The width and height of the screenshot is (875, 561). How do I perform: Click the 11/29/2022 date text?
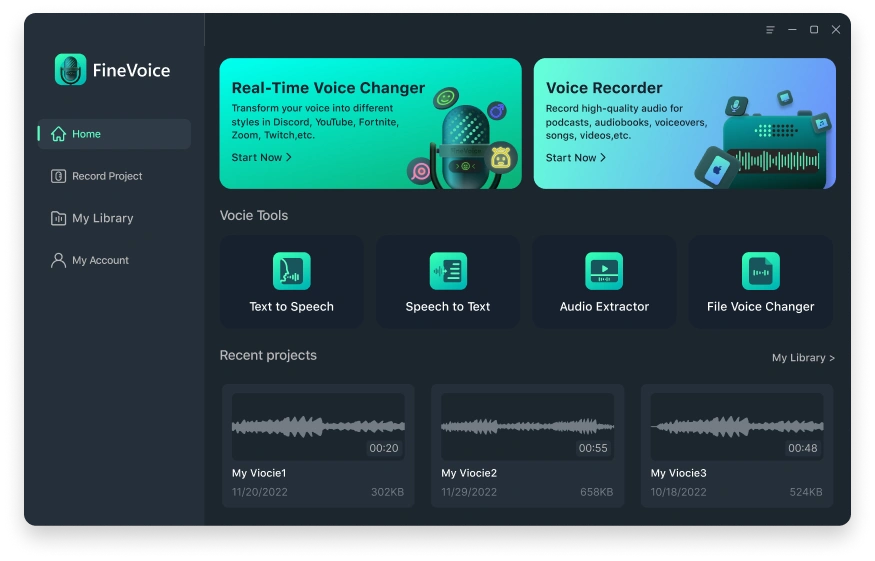tap(469, 492)
